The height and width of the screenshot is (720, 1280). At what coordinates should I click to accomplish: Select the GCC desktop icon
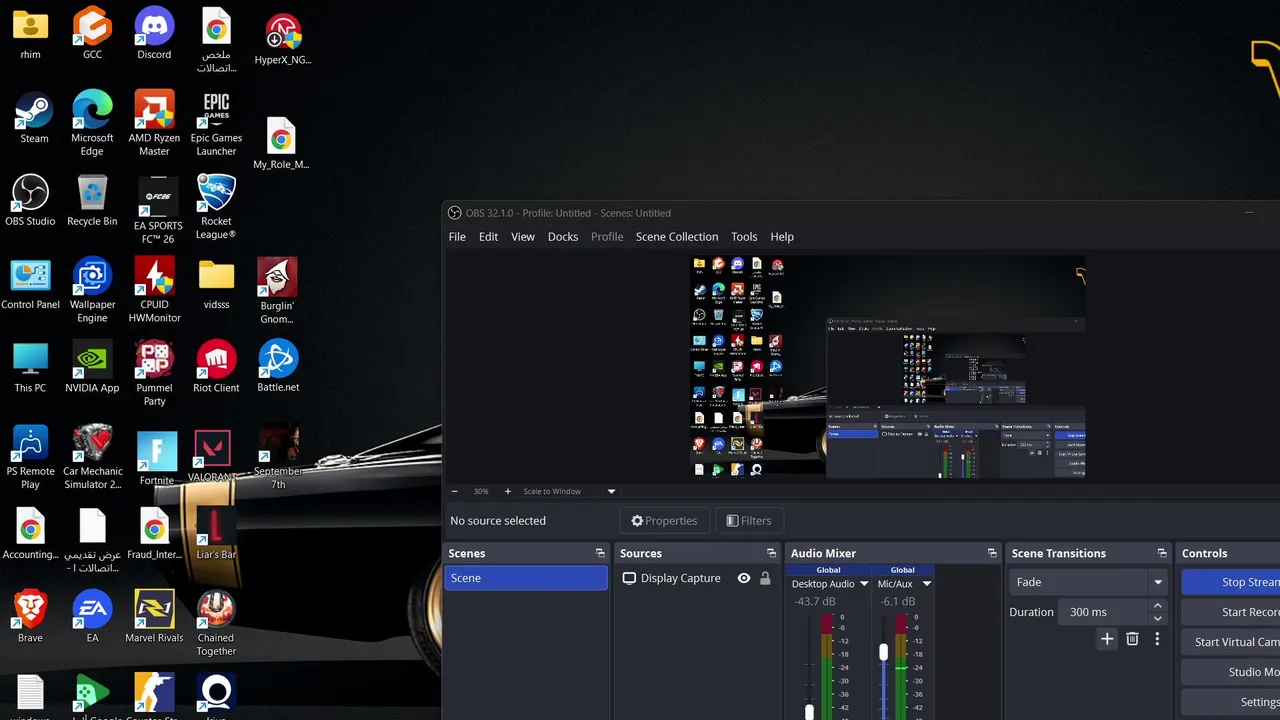92,35
